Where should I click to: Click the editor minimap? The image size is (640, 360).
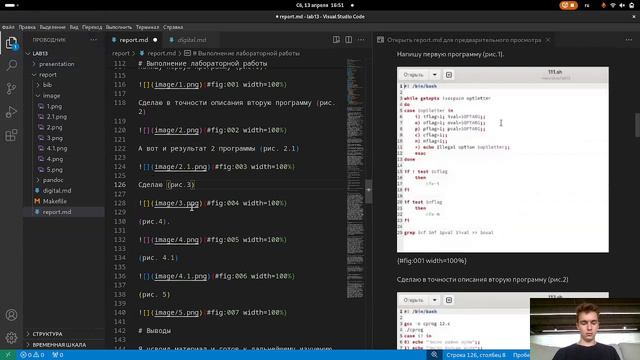(x=355, y=180)
